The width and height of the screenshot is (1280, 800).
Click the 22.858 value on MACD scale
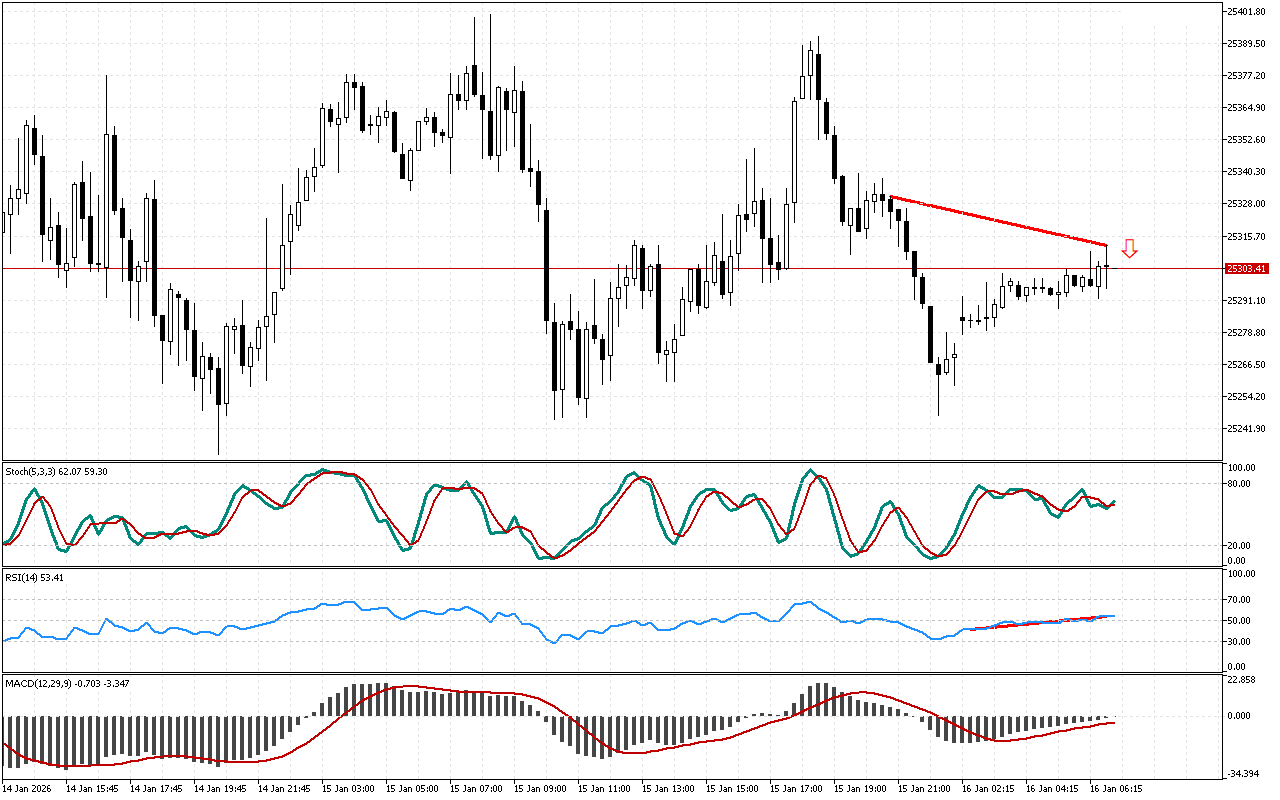[x=1243, y=681]
